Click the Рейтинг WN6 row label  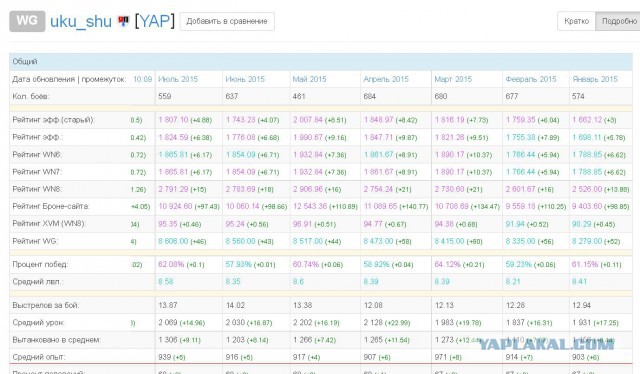(37, 155)
